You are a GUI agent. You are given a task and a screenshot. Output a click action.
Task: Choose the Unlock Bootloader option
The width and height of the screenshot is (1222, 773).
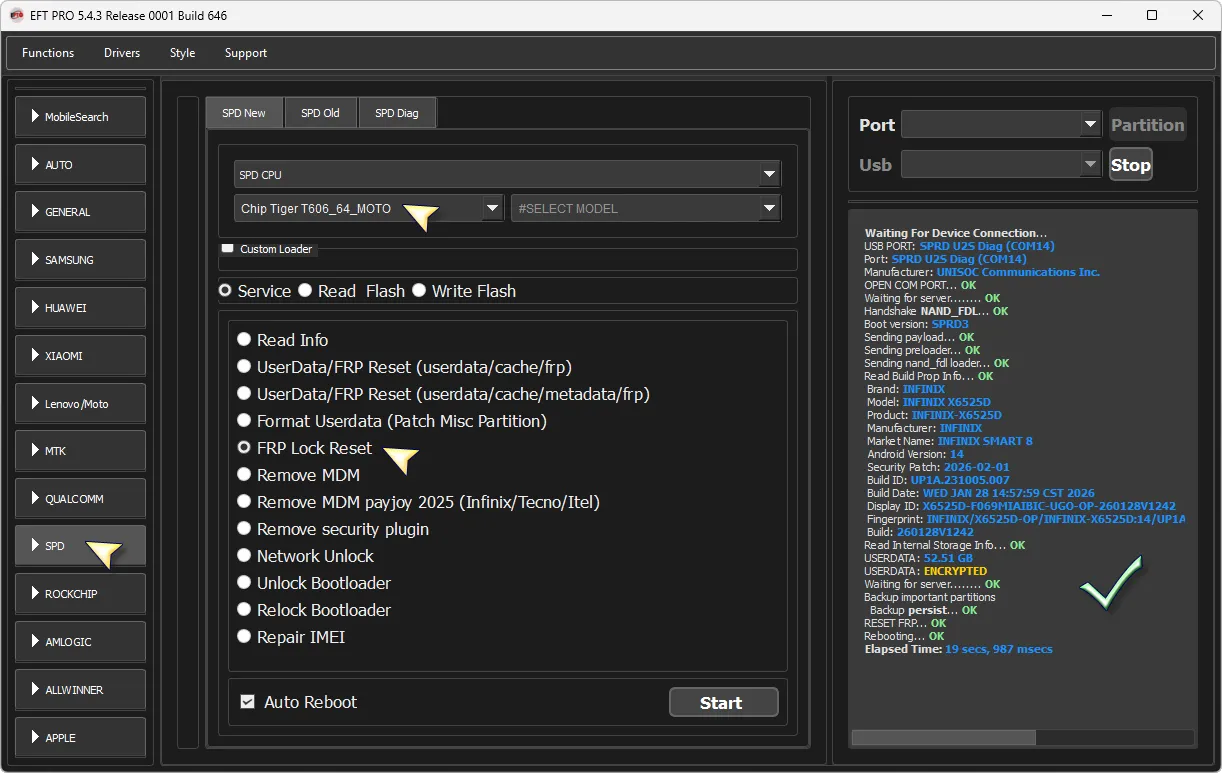coord(244,583)
